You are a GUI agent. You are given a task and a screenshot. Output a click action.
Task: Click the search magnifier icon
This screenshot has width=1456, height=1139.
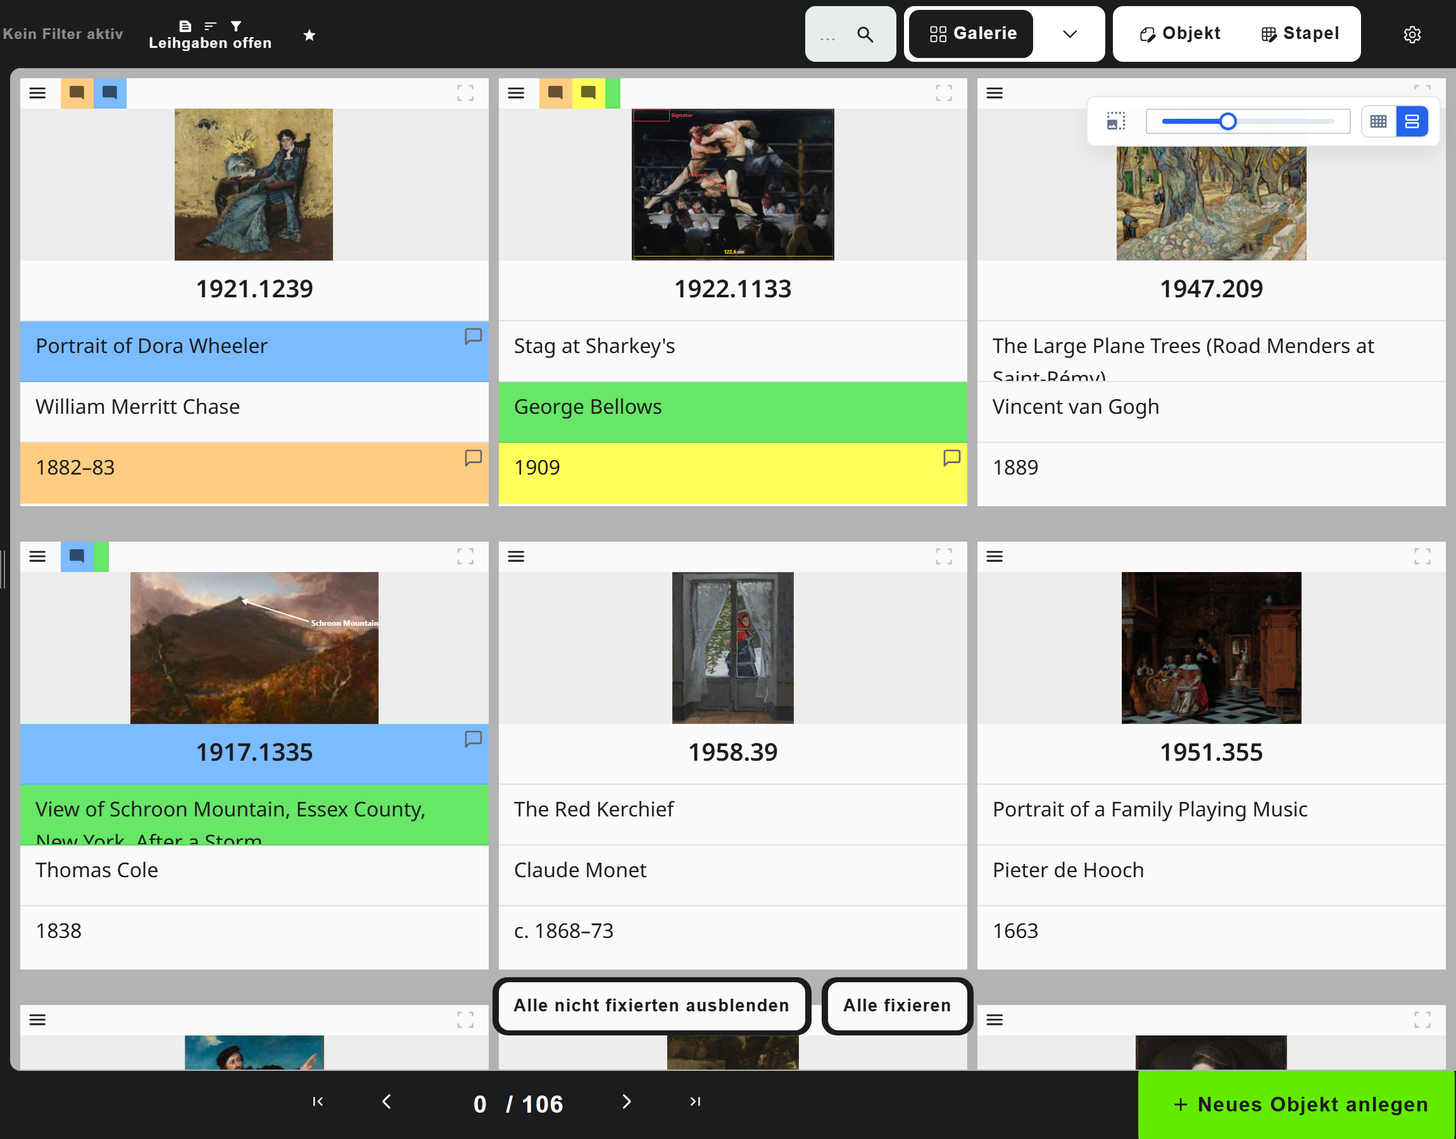[x=866, y=35]
